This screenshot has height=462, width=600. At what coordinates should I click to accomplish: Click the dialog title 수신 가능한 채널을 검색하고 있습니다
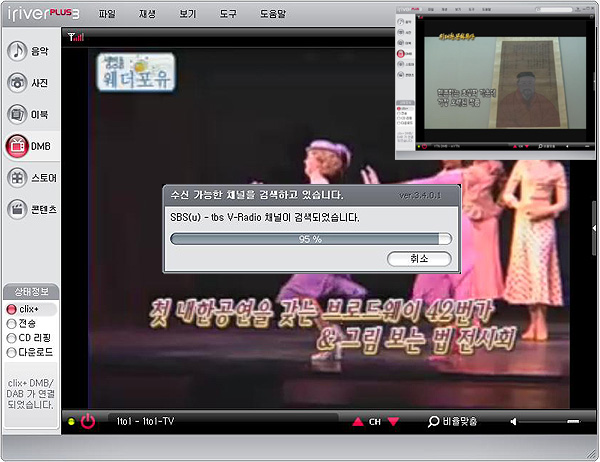[x=257, y=195]
